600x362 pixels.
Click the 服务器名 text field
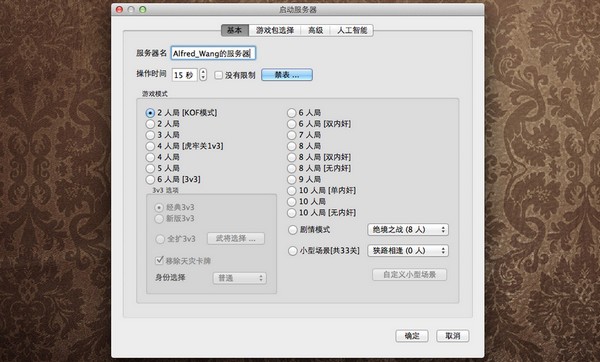[x=213, y=53]
